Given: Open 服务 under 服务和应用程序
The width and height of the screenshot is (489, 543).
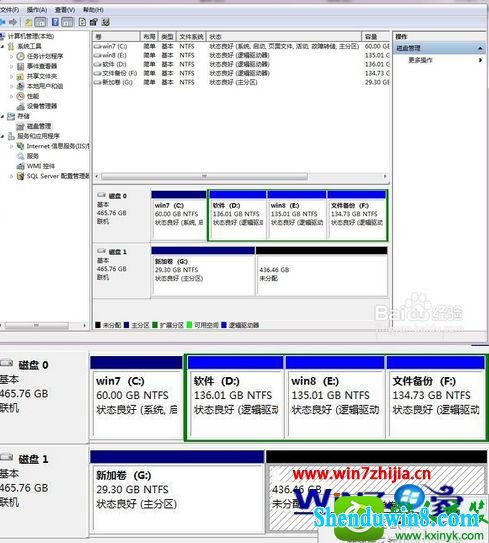Looking at the screenshot, I should (x=33, y=156).
